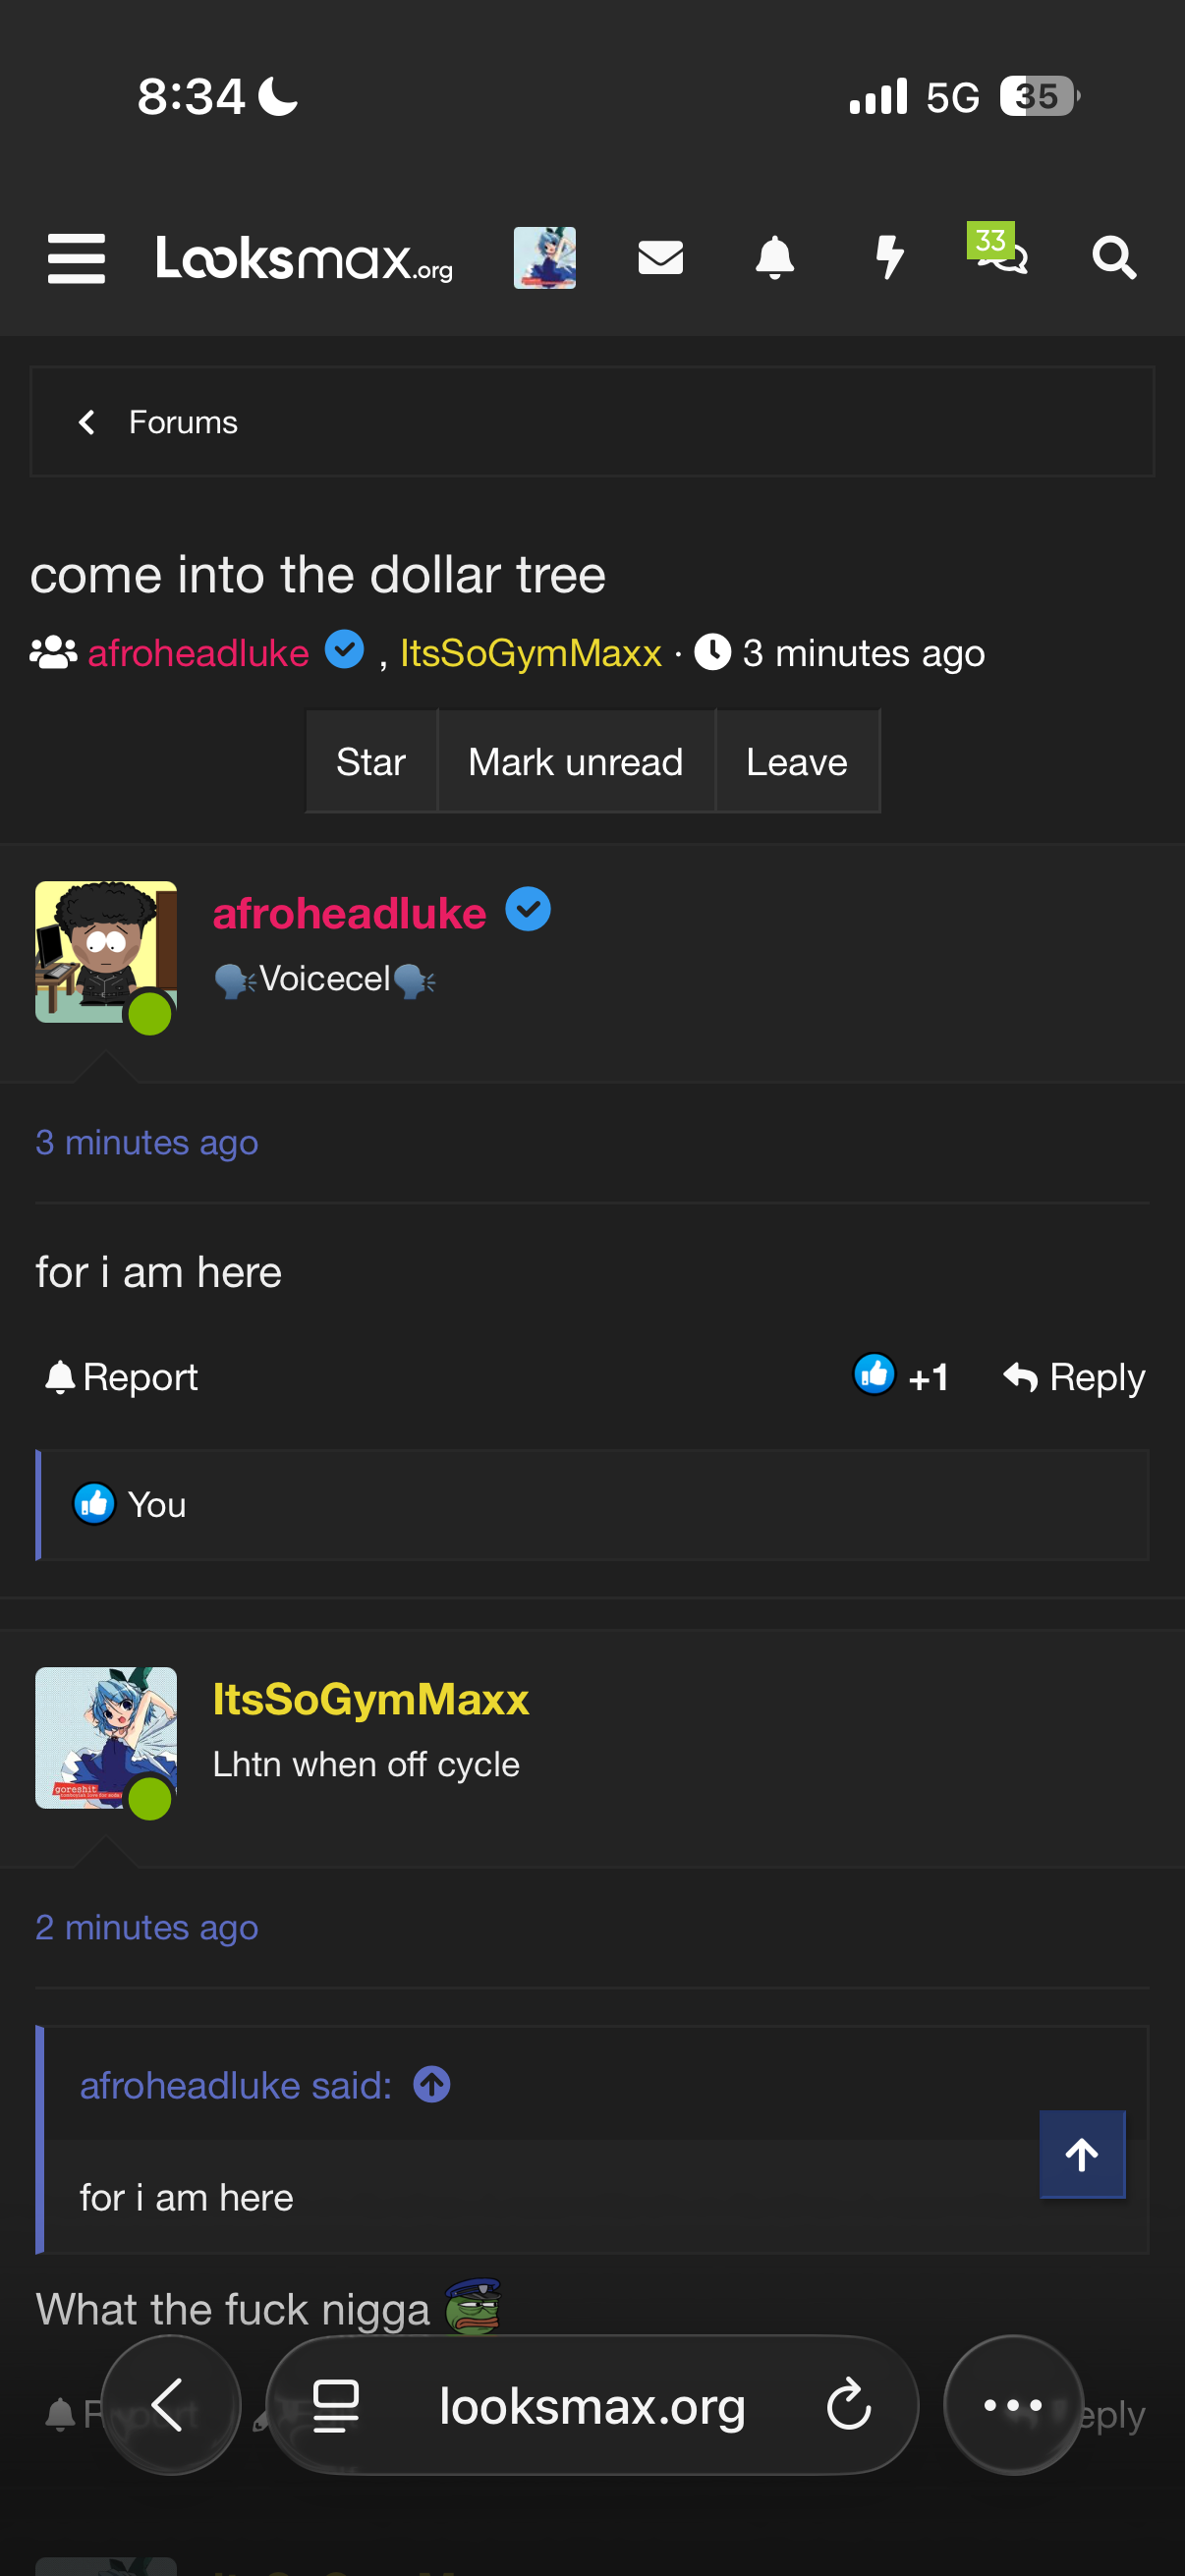Screen dimensions: 1185x2576
Task: Open account menu via header avatar
Action: pos(545,258)
